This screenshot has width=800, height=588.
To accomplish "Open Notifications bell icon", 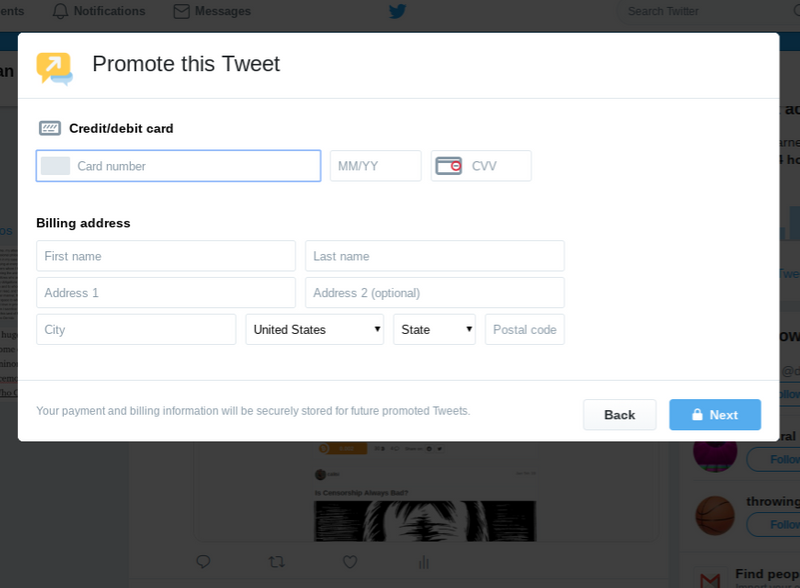I will point(60,11).
